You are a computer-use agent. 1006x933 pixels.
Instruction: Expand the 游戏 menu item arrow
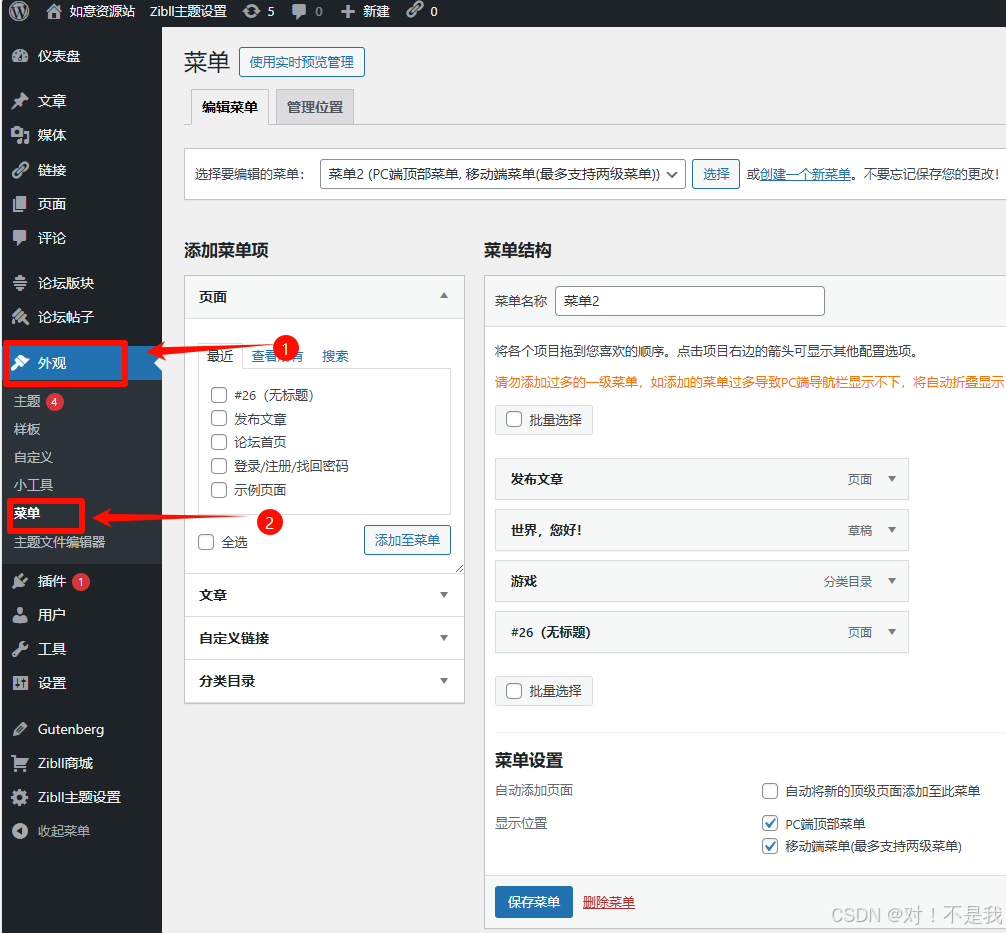(x=892, y=581)
